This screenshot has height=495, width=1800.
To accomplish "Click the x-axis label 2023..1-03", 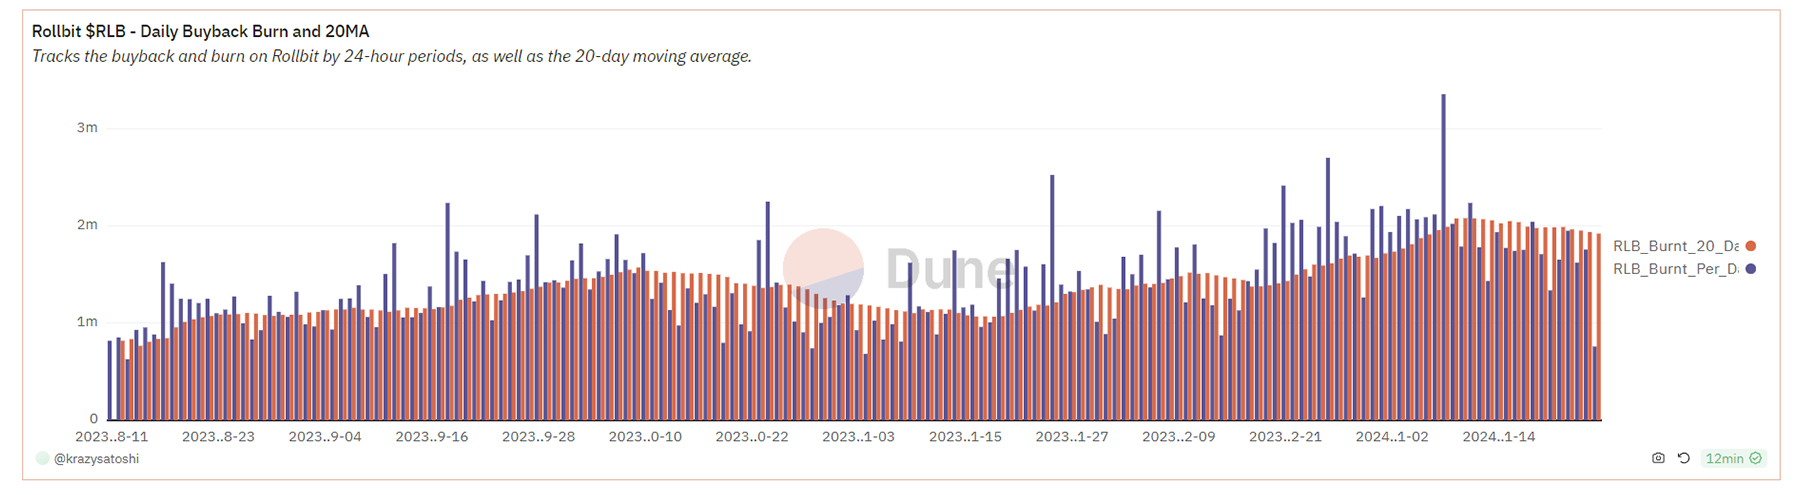I will [858, 437].
